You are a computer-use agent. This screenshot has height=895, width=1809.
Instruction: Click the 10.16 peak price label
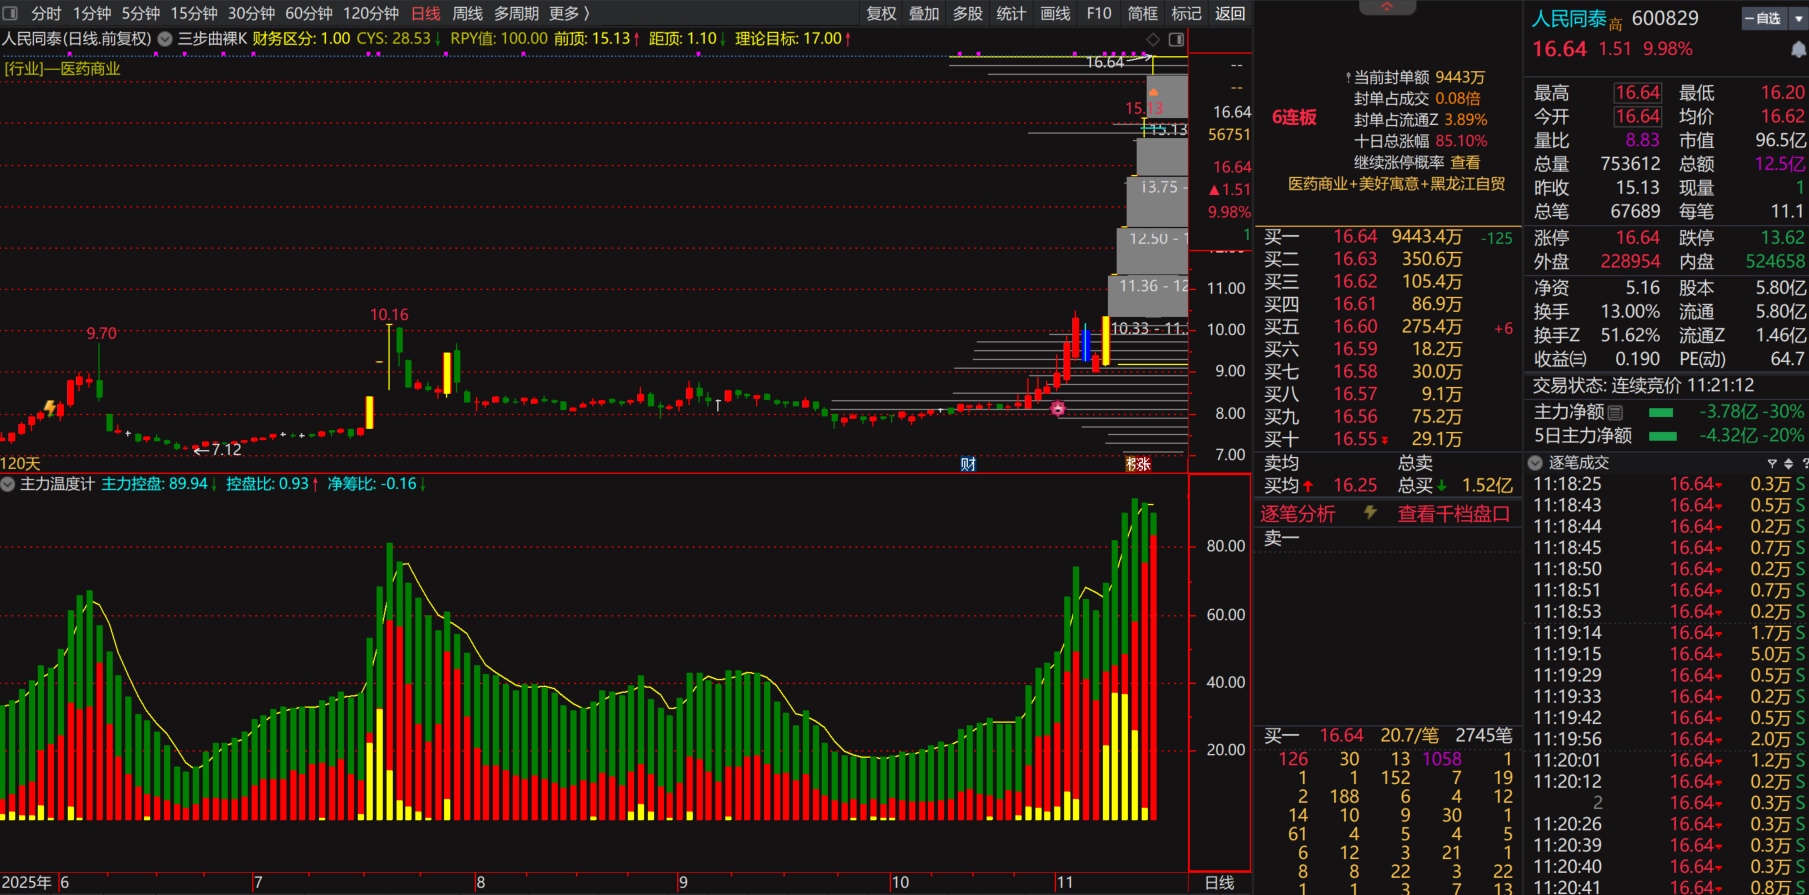point(389,315)
